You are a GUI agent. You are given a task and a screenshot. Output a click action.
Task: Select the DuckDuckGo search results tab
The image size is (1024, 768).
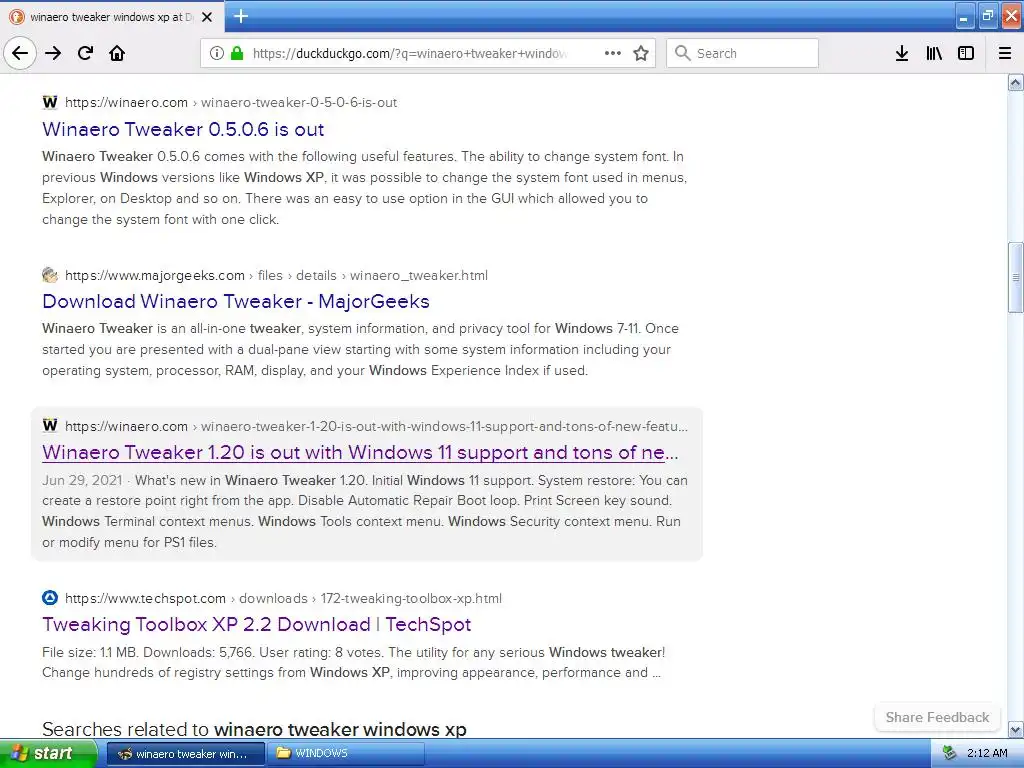pyautogui.click(x=112, y=17)
